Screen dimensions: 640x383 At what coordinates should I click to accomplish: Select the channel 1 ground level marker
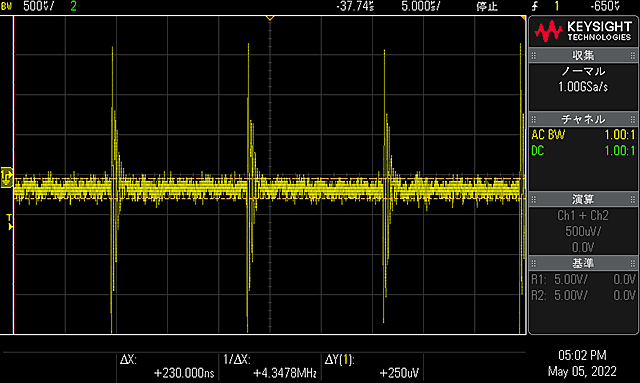click(7, 177)
